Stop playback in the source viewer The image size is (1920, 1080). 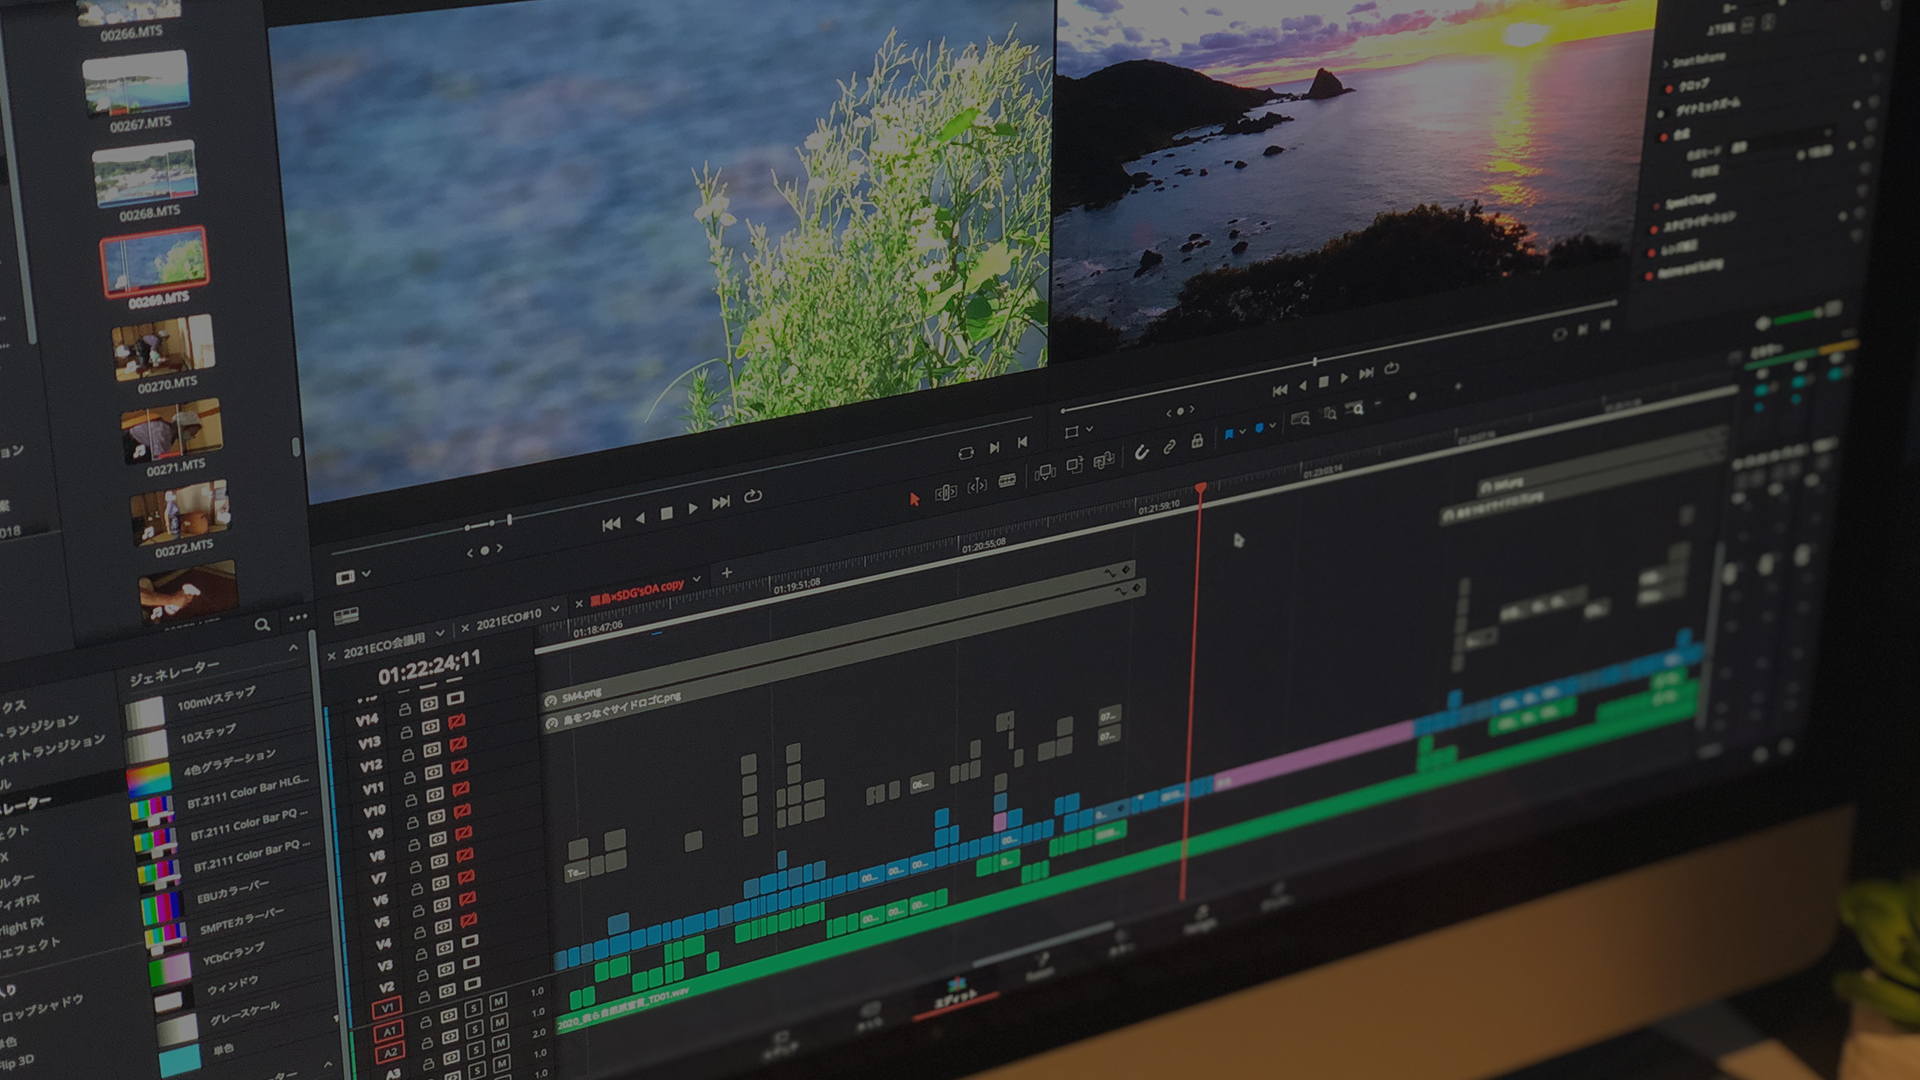(x=667, y=514)
